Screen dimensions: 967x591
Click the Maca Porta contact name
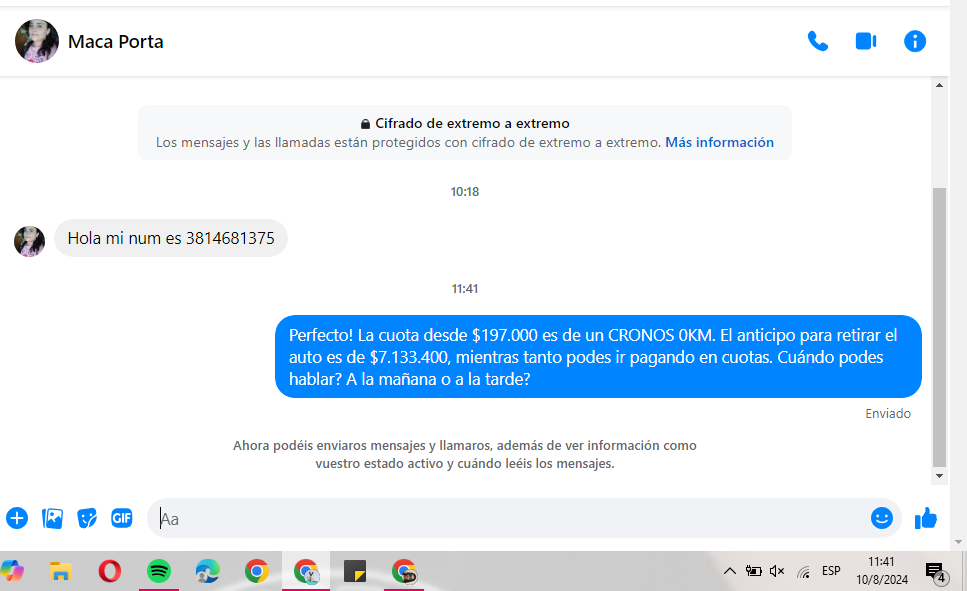115,41
